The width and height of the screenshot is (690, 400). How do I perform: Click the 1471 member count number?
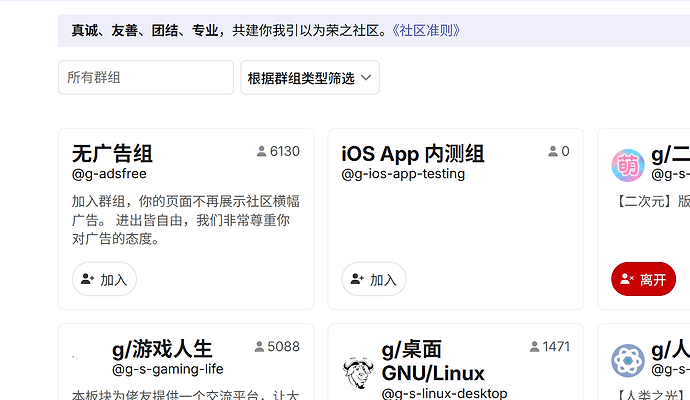(556, 347)
